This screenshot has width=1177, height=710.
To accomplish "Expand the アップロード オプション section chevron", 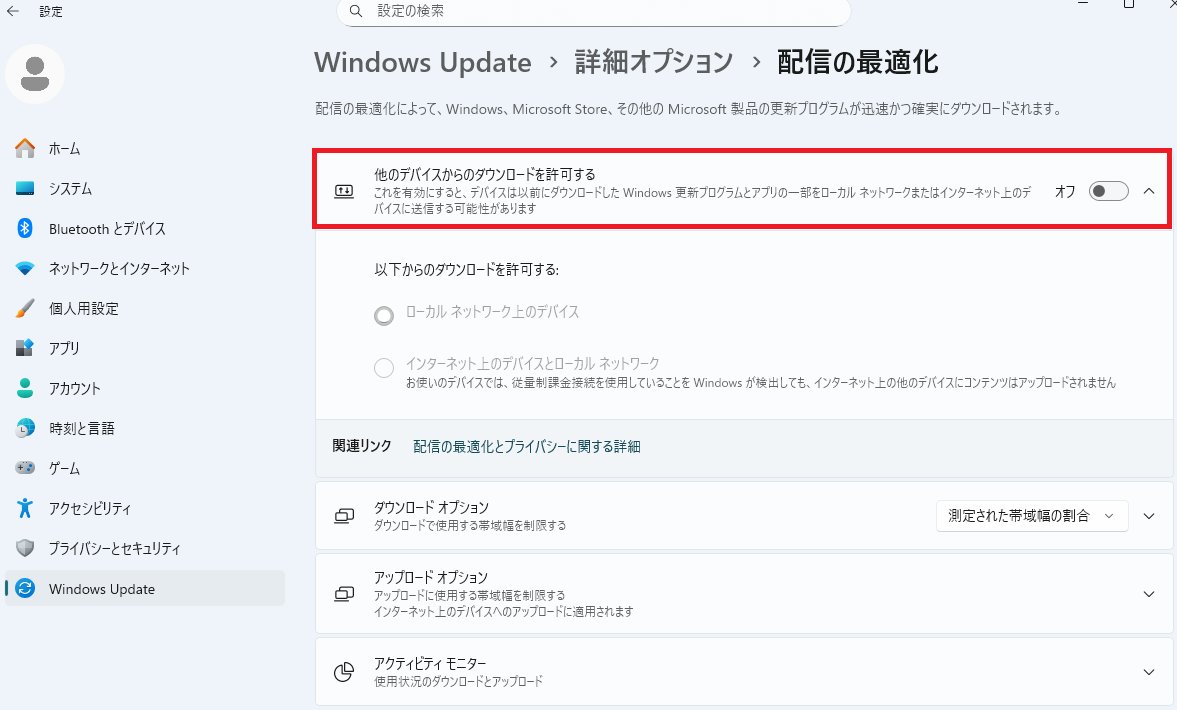I will pos(1148,594).
